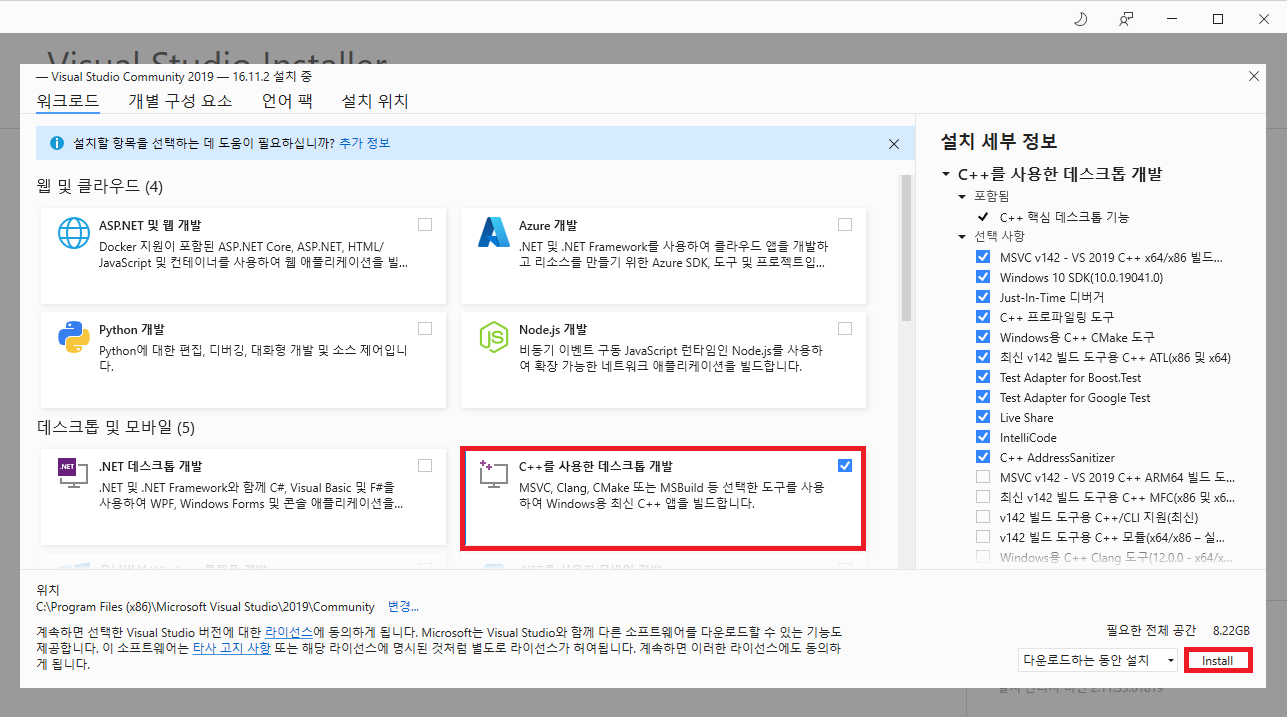Viewport: 1287px width, 717px height.
Task: Open the 설치 위치 tab
Action: 375,101
